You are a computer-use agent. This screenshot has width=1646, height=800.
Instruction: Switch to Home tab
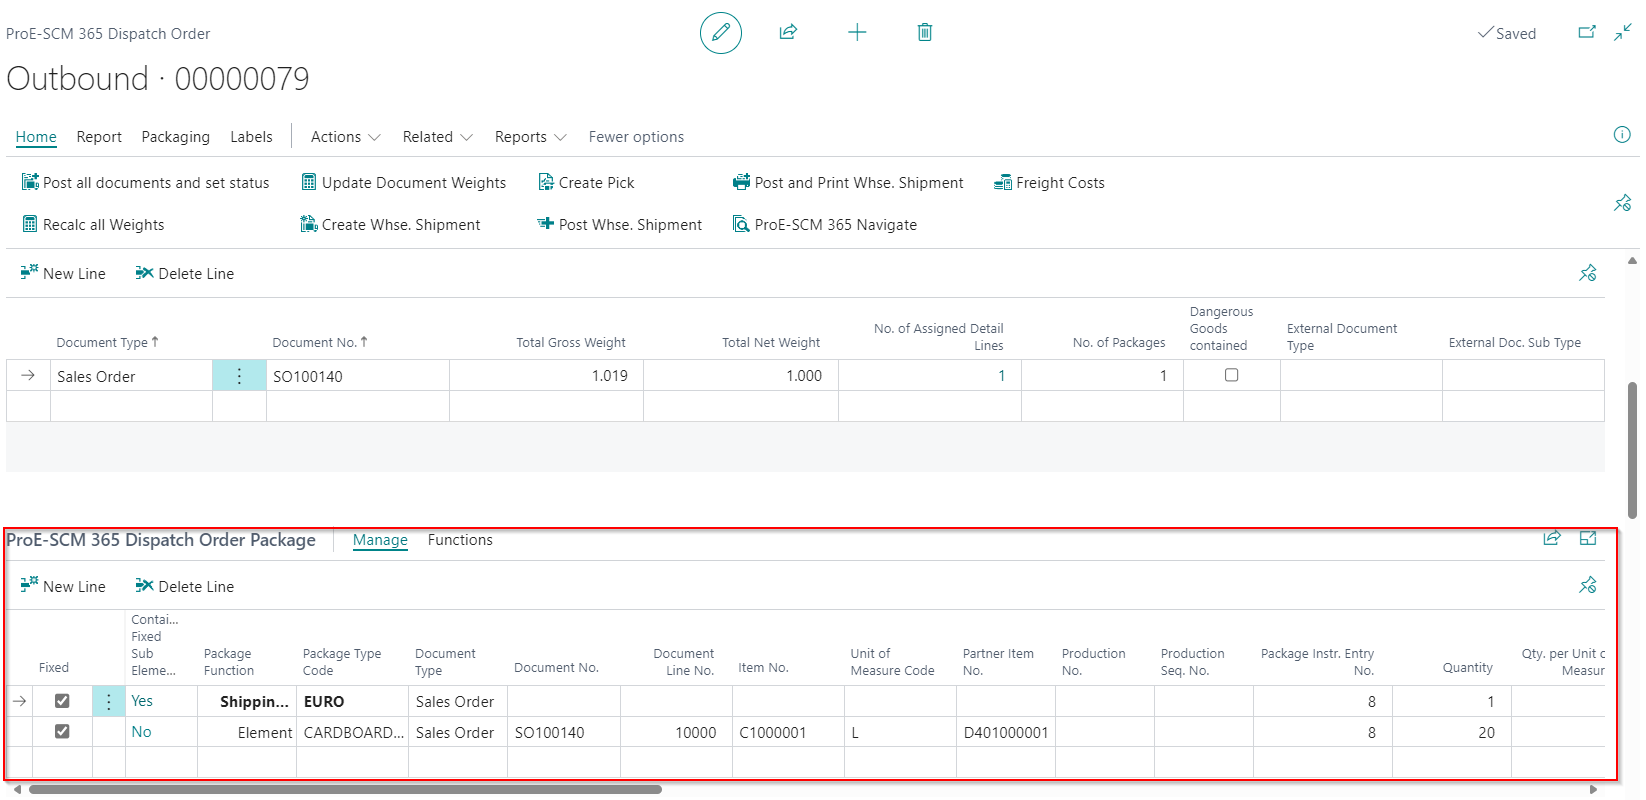coord(36,137)
